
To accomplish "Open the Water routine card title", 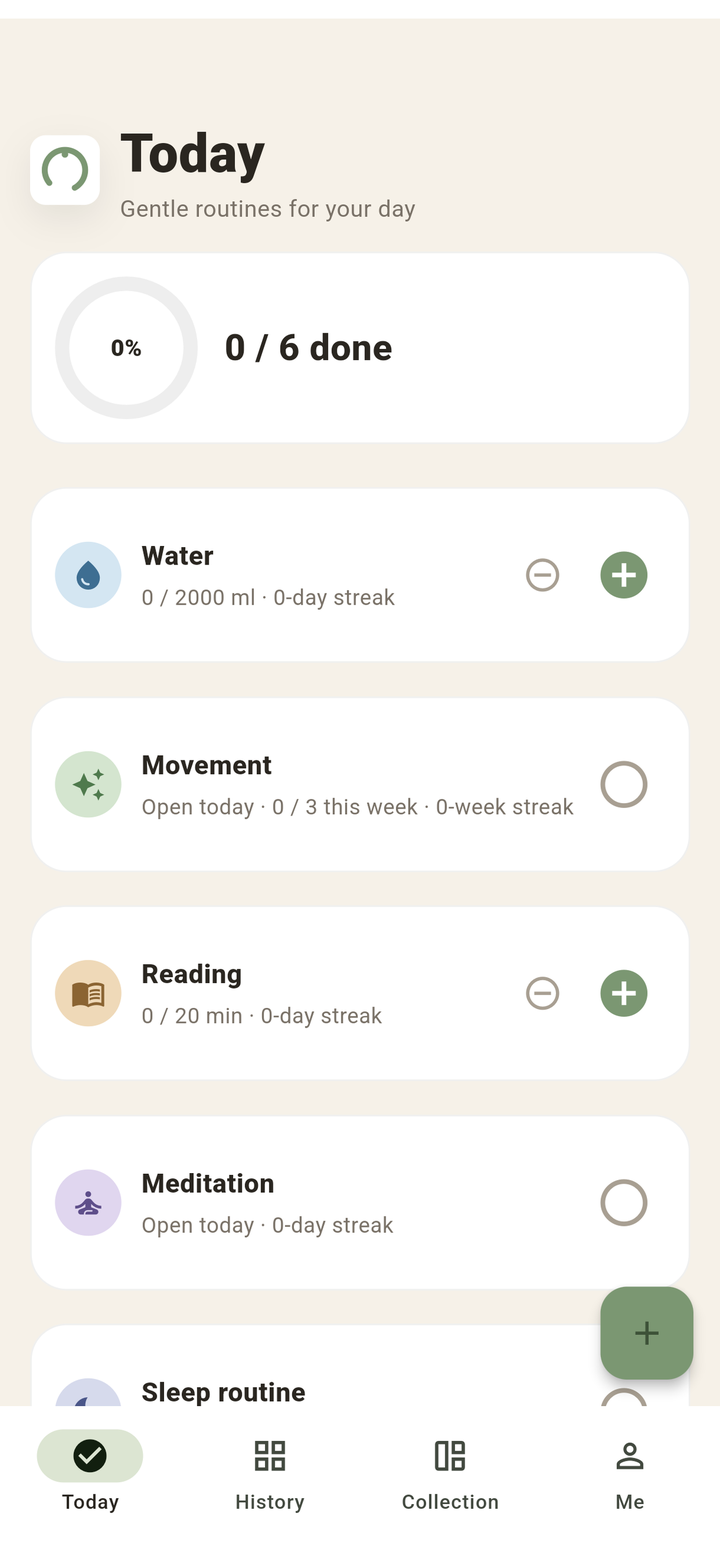I will pyautogui.click(x=178, y=555).
